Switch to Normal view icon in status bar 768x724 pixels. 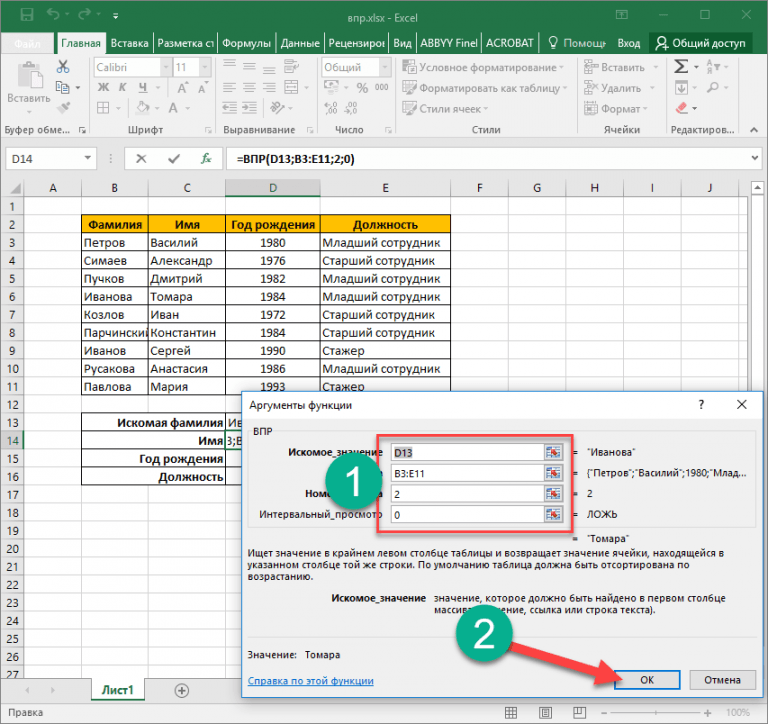coord(511,713)
